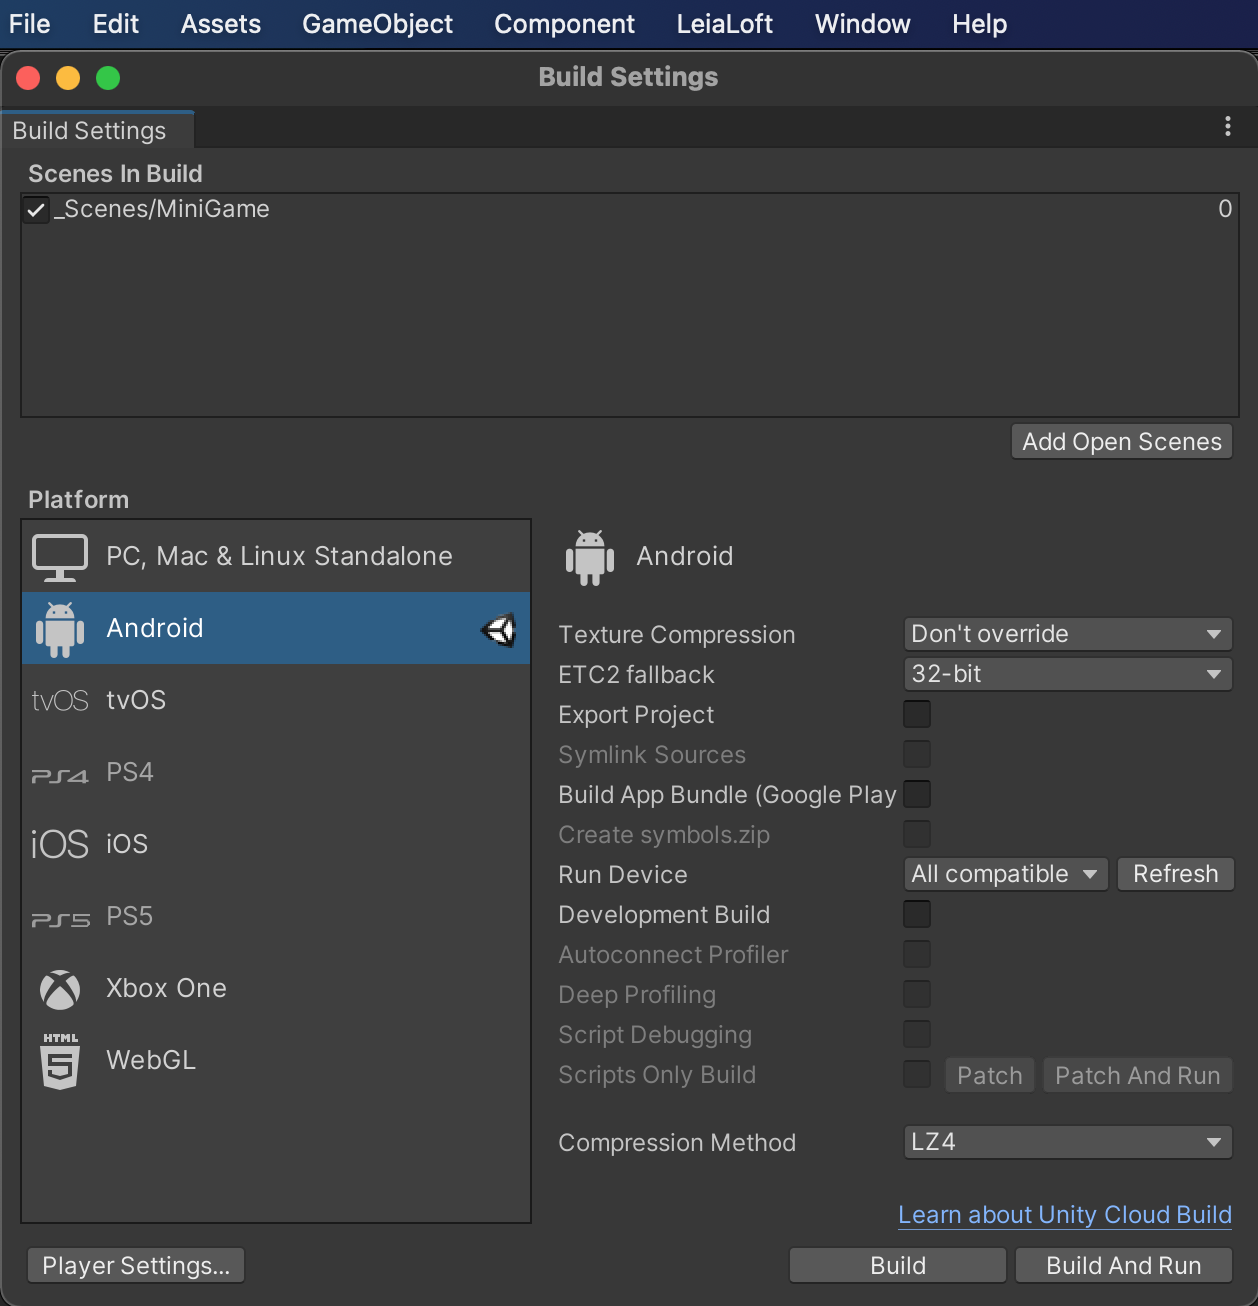
Task: Click the Build button
Action: coord(898,1265)
